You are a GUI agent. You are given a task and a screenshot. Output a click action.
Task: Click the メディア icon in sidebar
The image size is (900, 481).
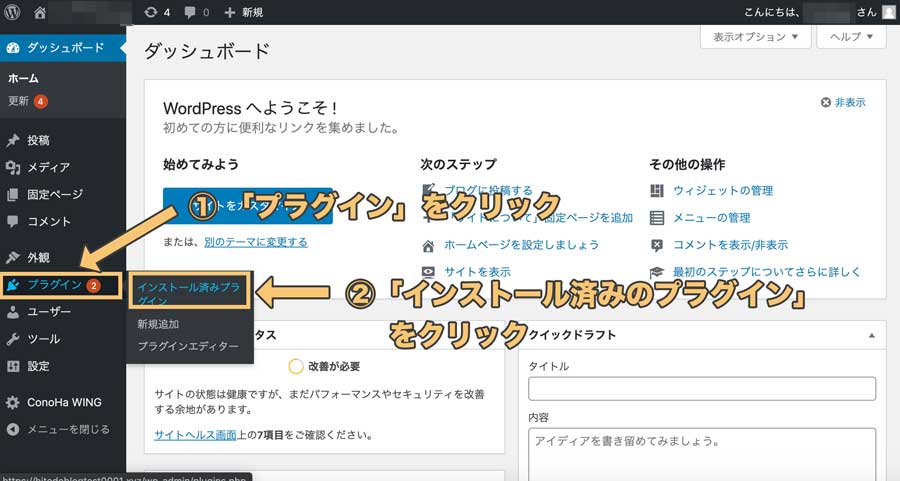[13, 167]
